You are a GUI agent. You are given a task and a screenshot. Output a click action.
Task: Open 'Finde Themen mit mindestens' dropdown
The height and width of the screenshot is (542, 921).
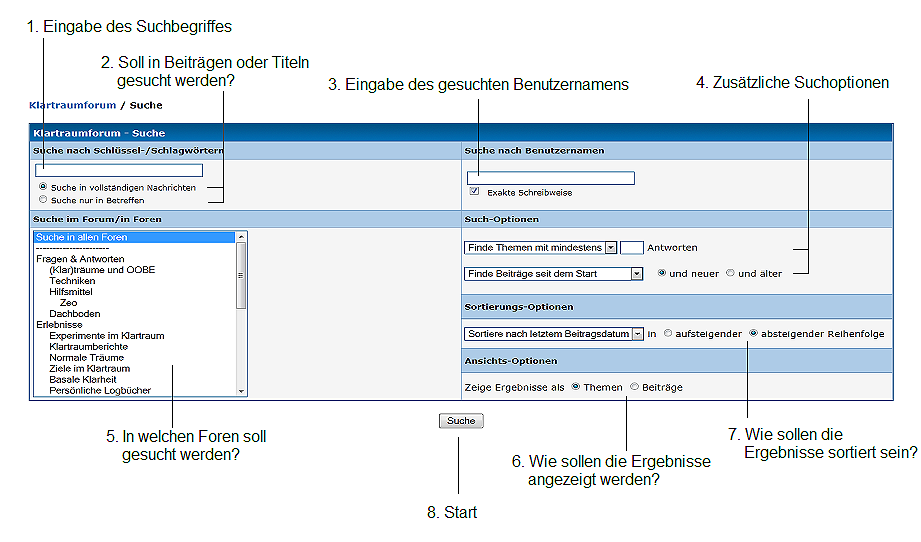point(540,247)
